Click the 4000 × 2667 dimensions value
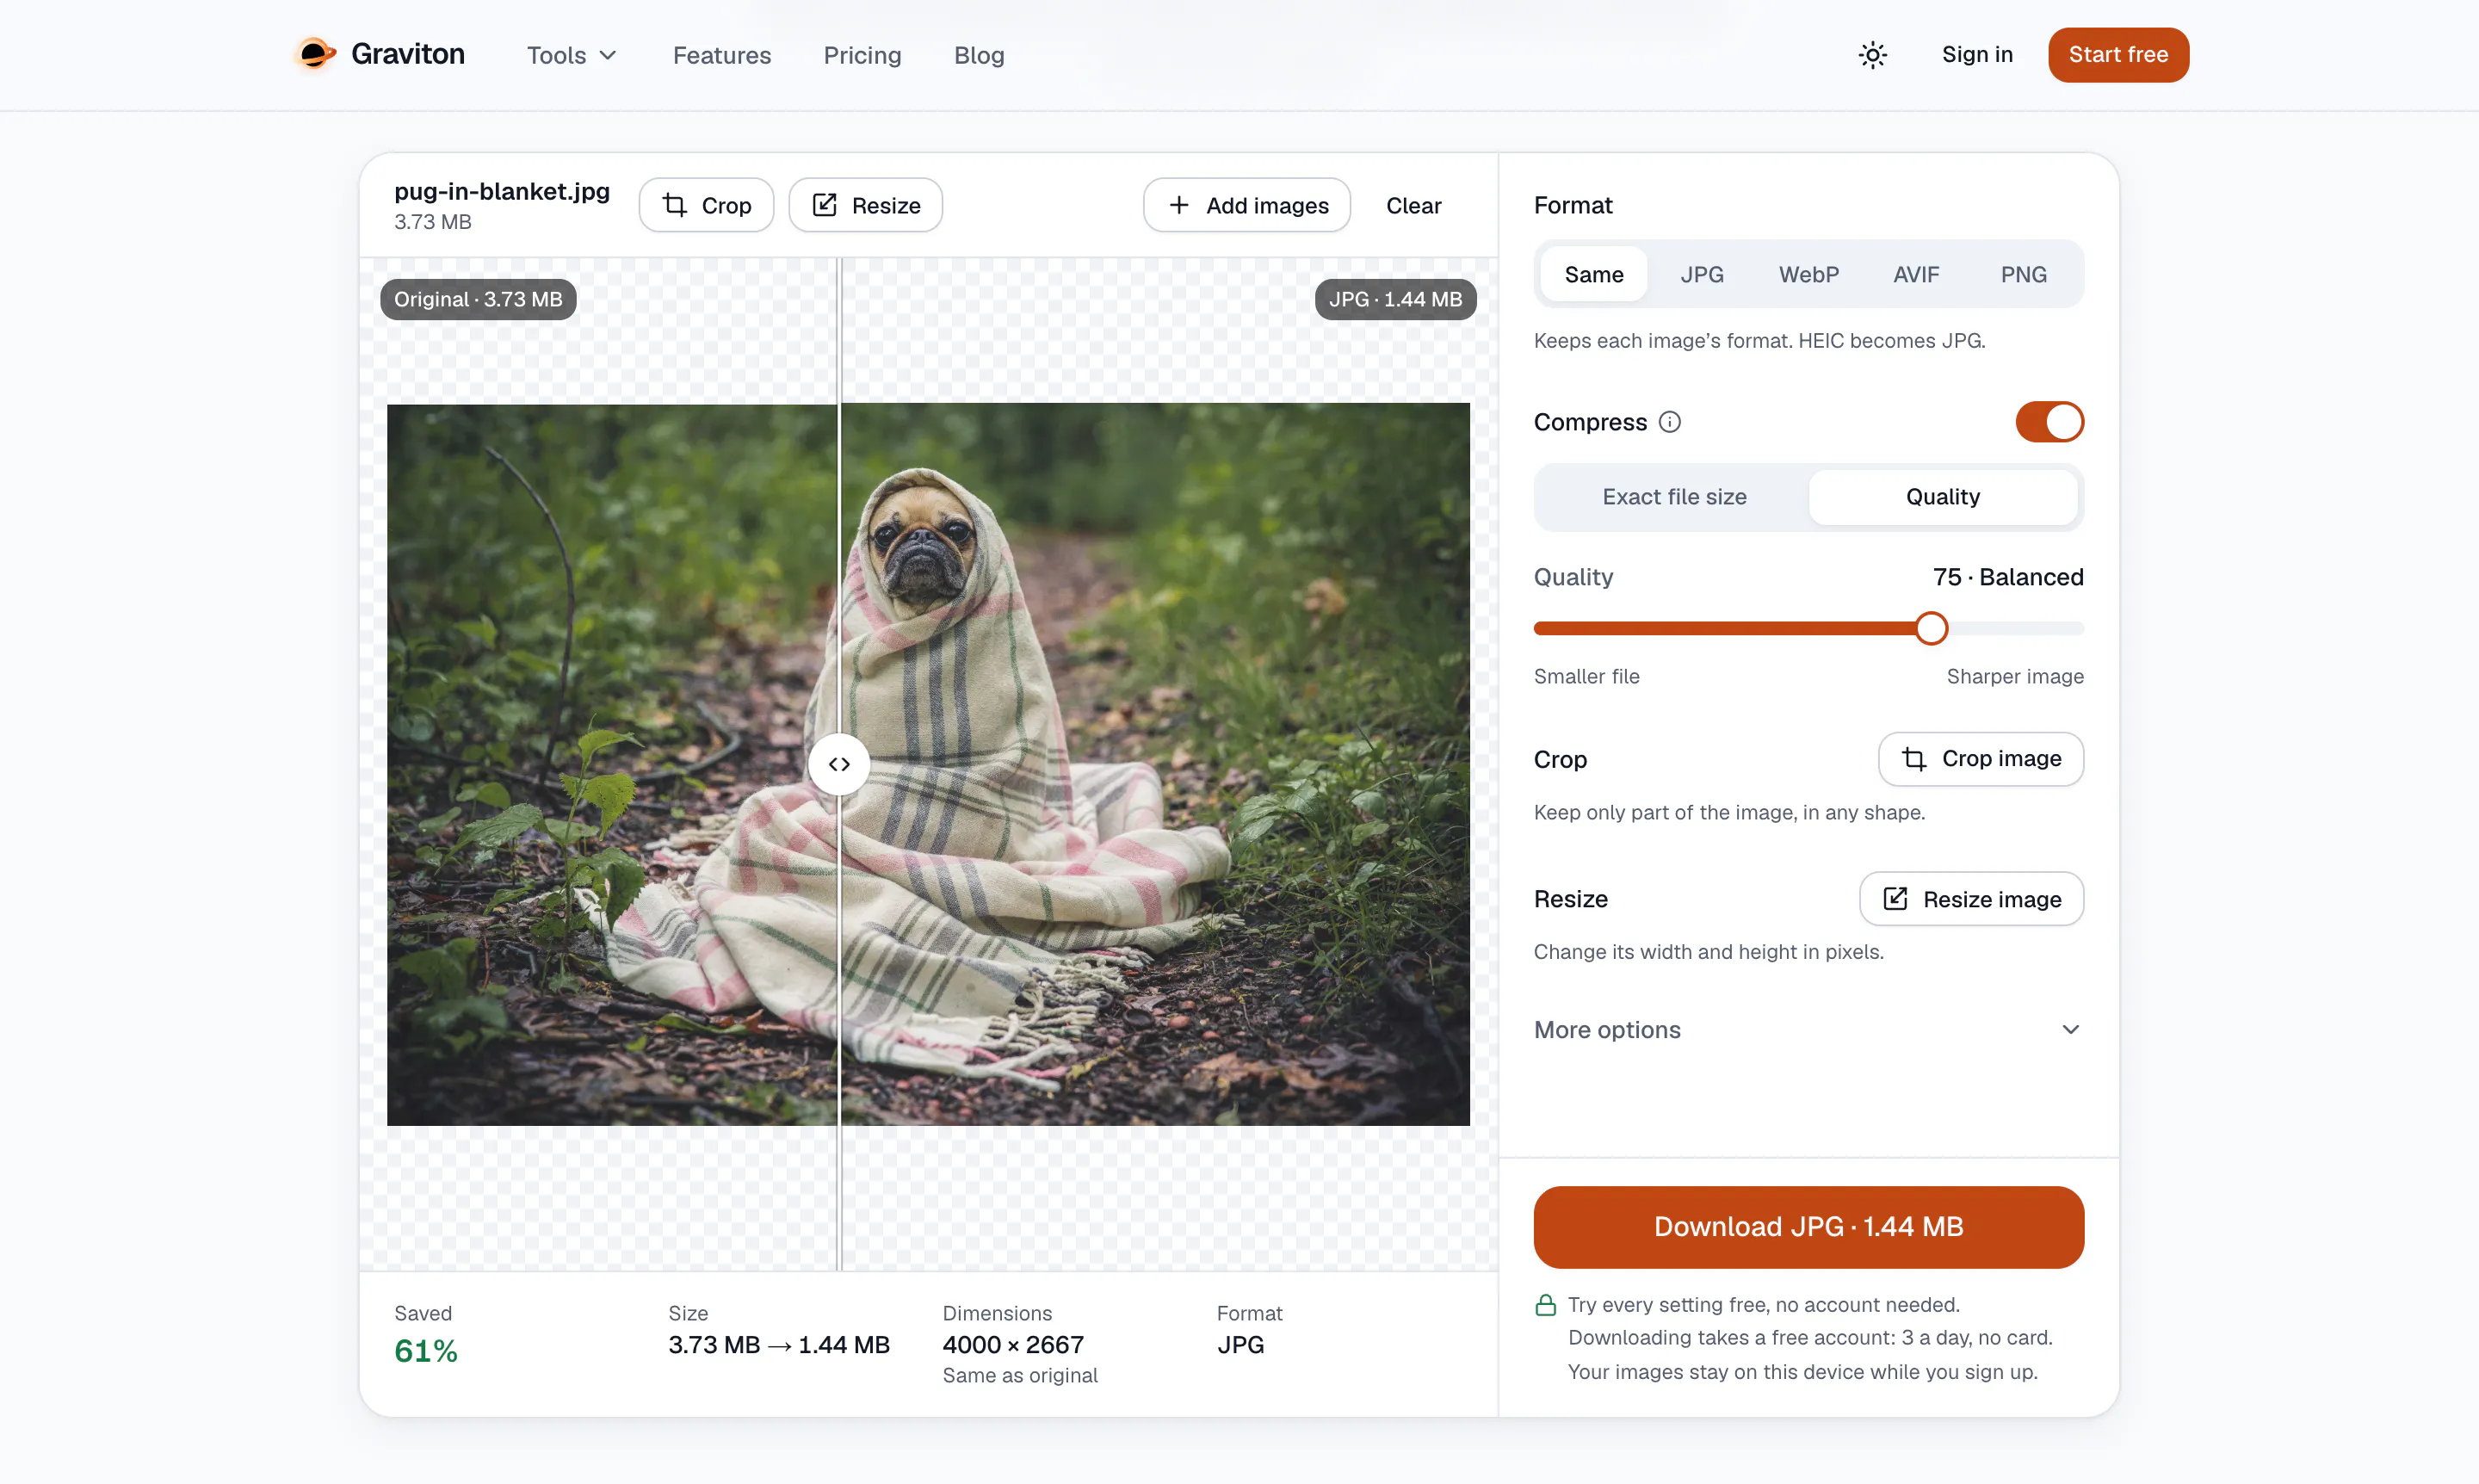The width and height of the screenshot is (2479, 1484). coord(1012,1345)
